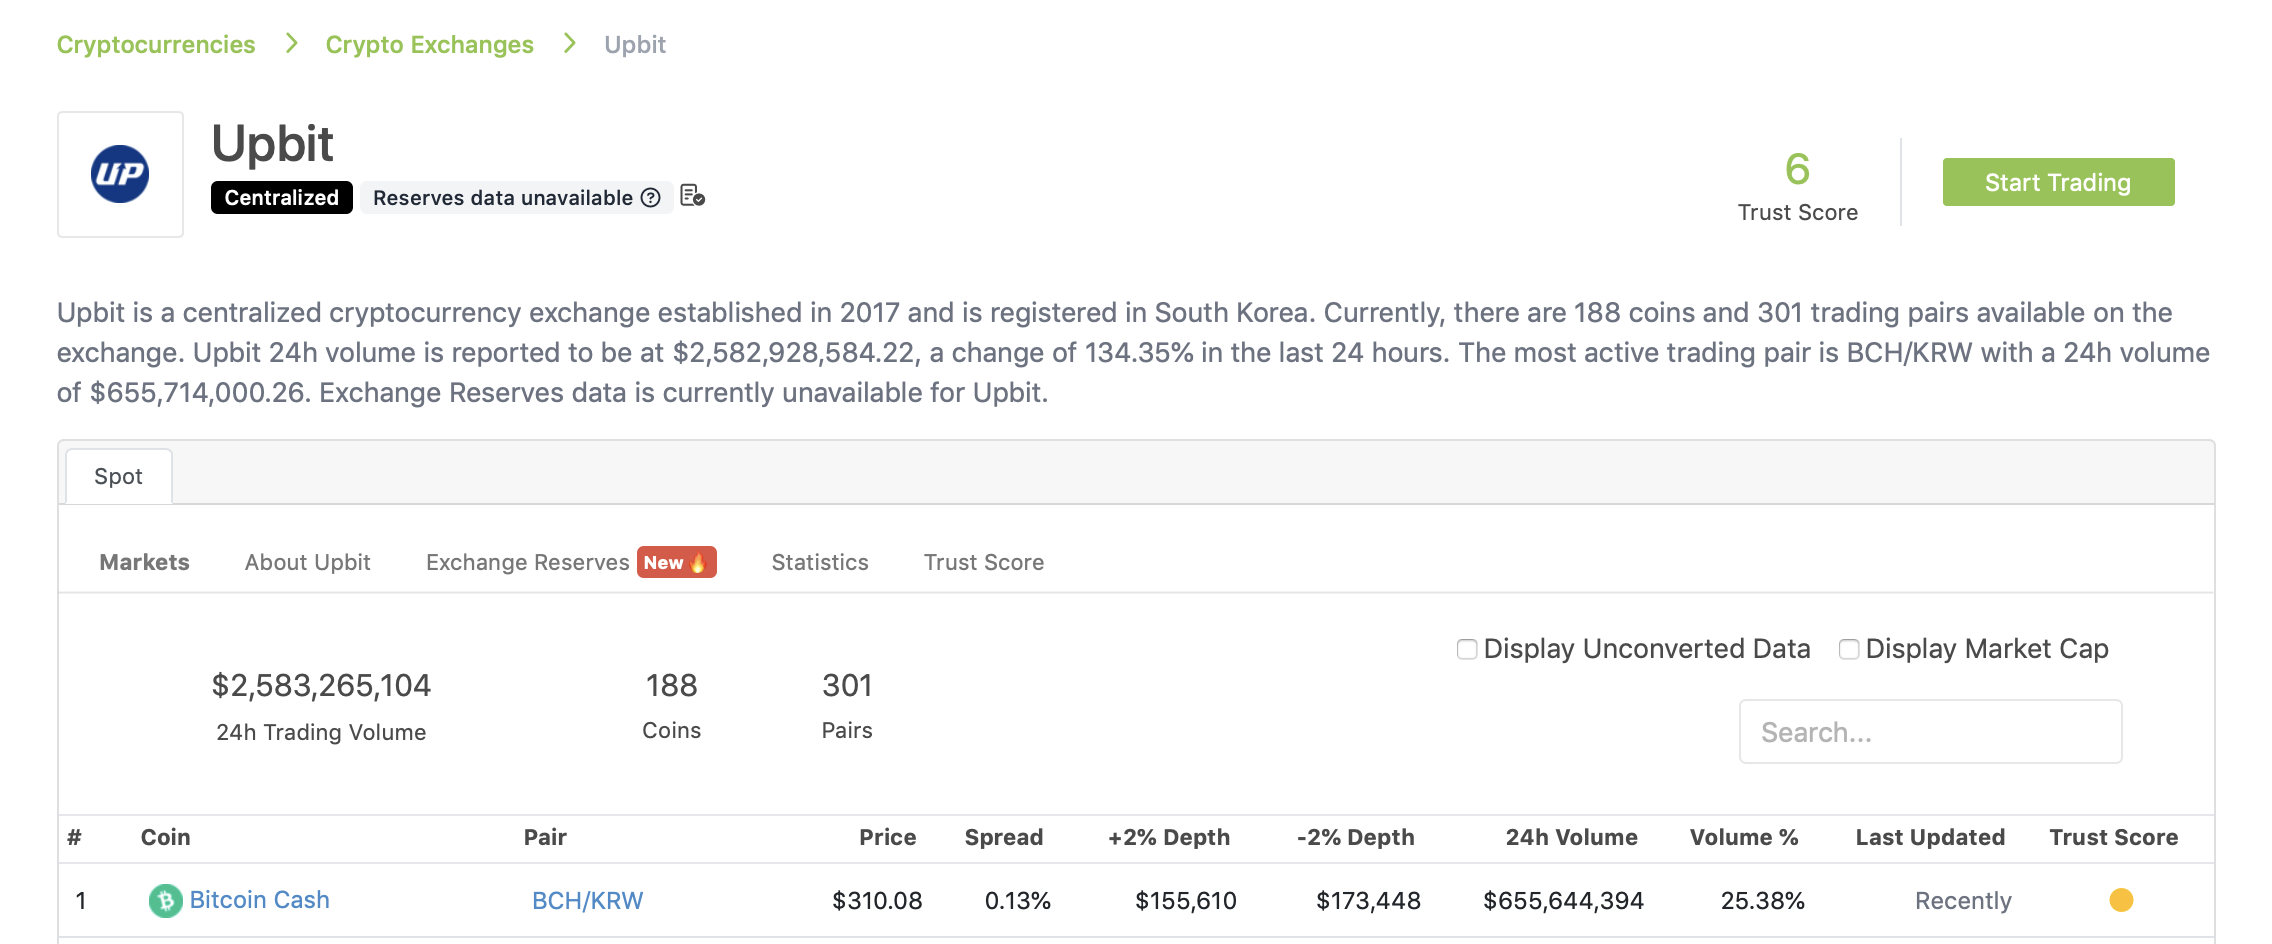Viewport: 2272px width, 944px height.
Task: Click the Bitcoin Cash coin icon
Action: (165, 901)
